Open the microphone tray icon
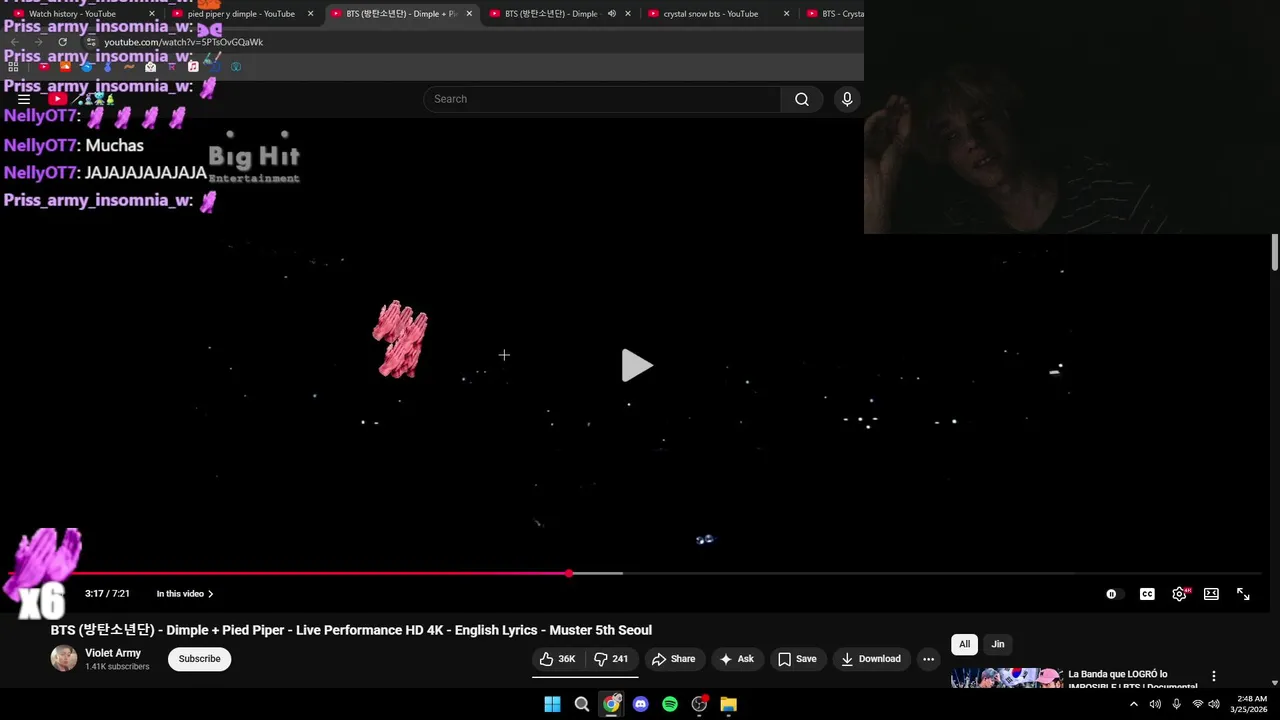The width and height of the screenshot is (1280, 720). coord(1176,704)
